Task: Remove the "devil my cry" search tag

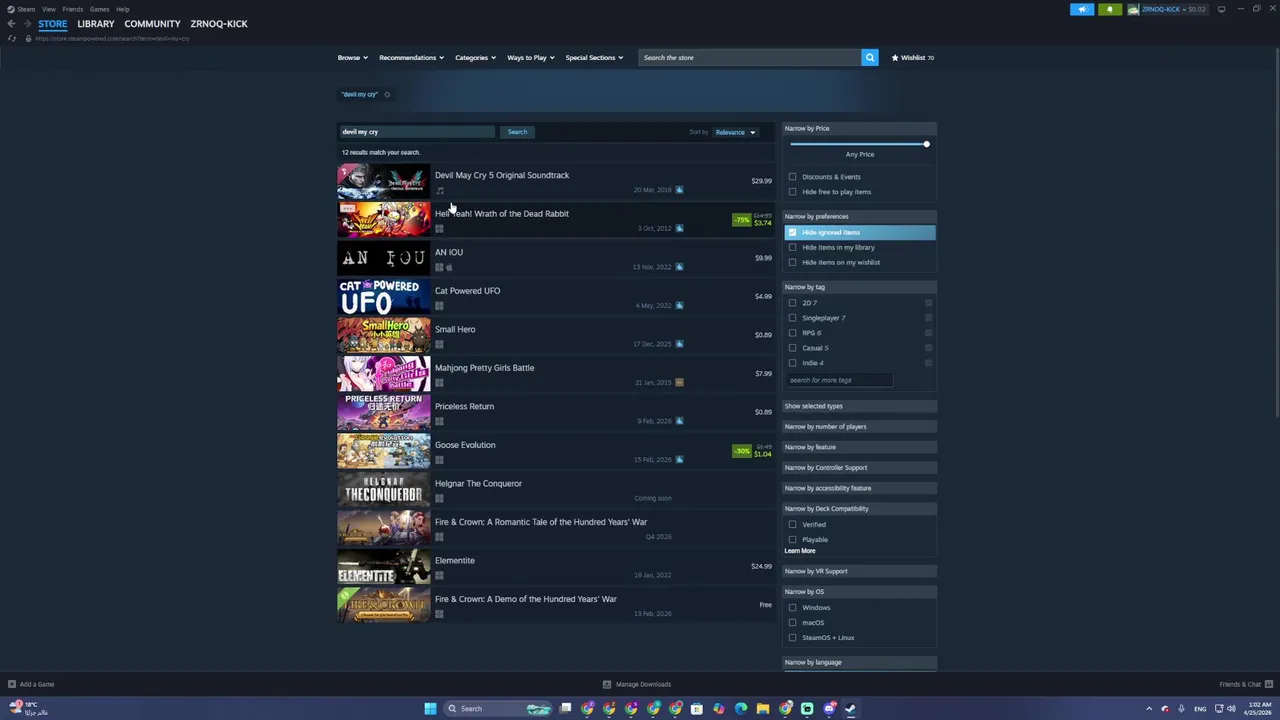Action: pos(387,95)
